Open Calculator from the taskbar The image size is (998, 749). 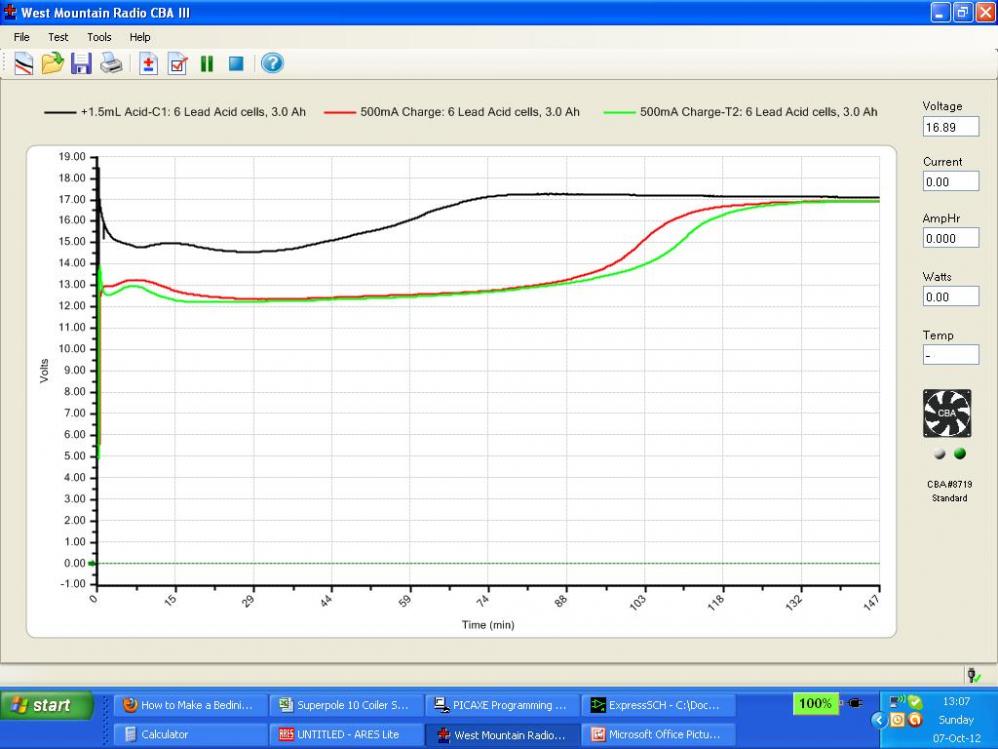190,734
